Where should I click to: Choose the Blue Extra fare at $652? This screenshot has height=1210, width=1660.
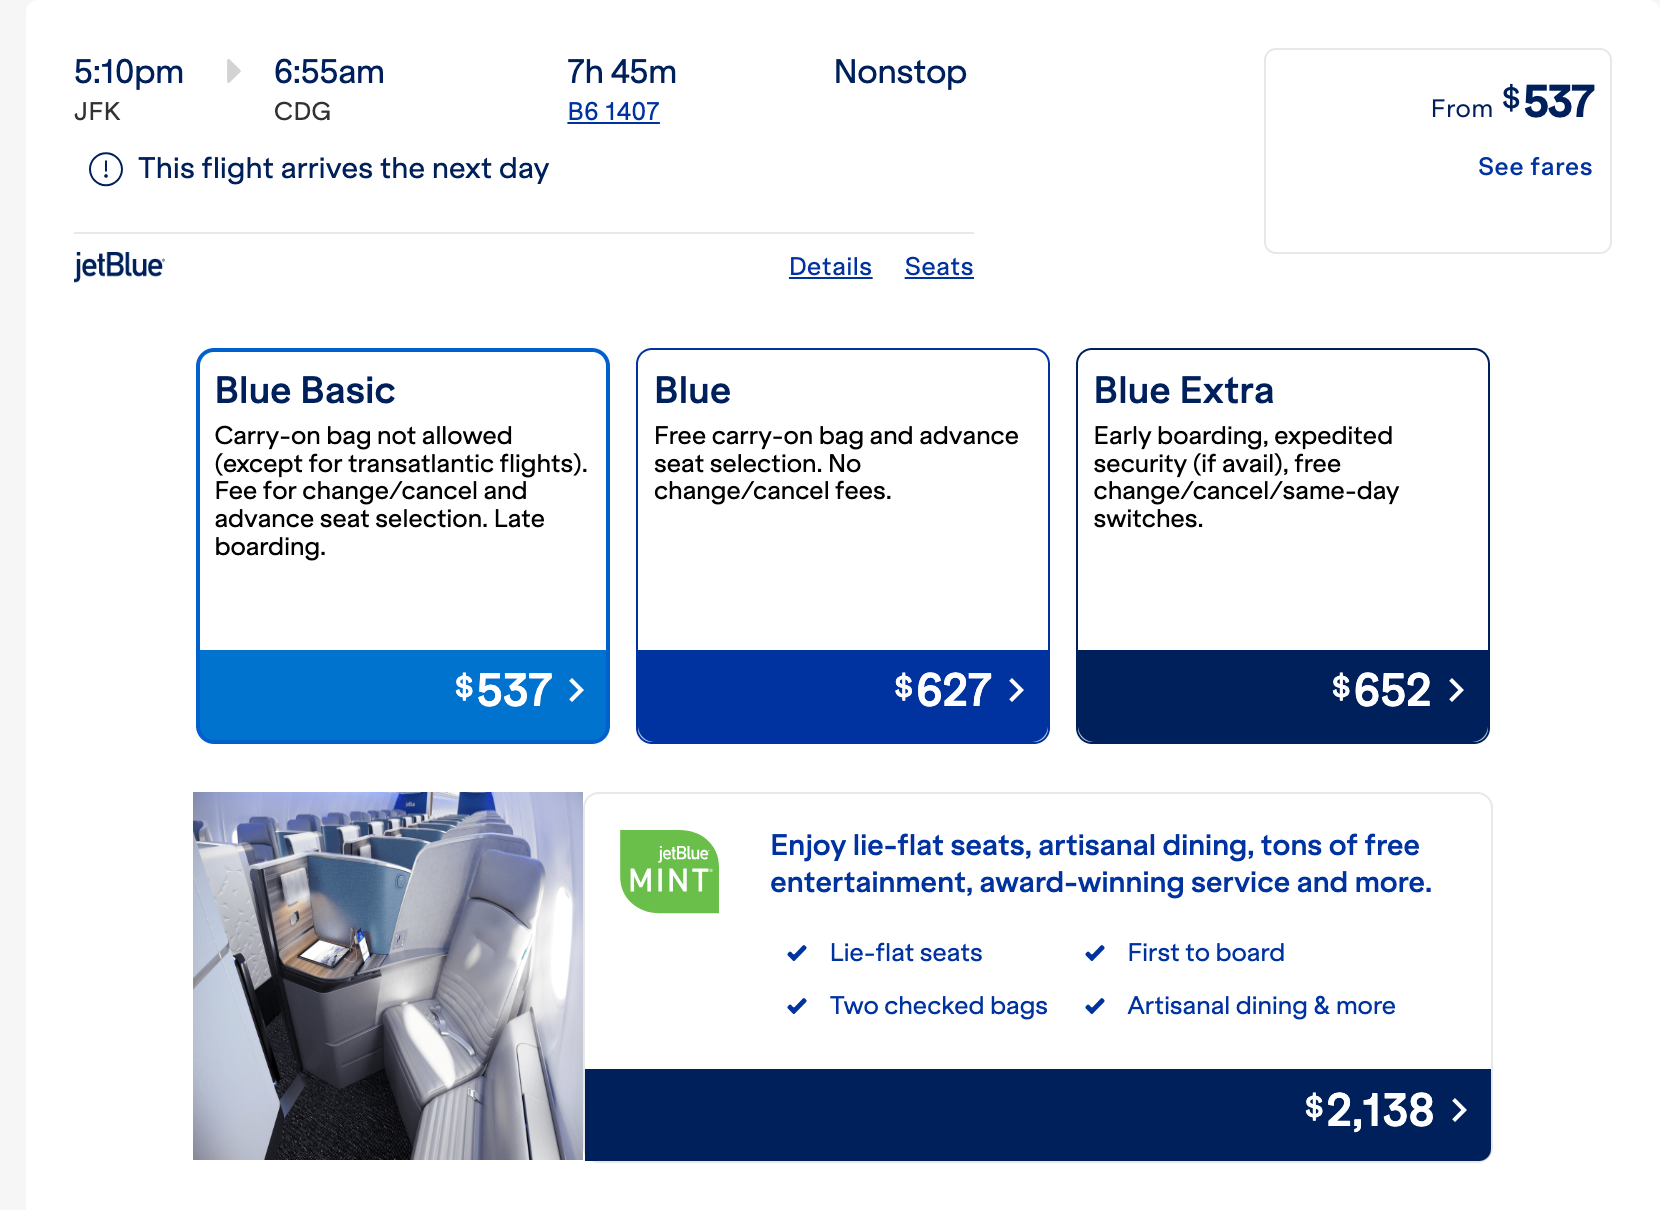[1283, 546]
